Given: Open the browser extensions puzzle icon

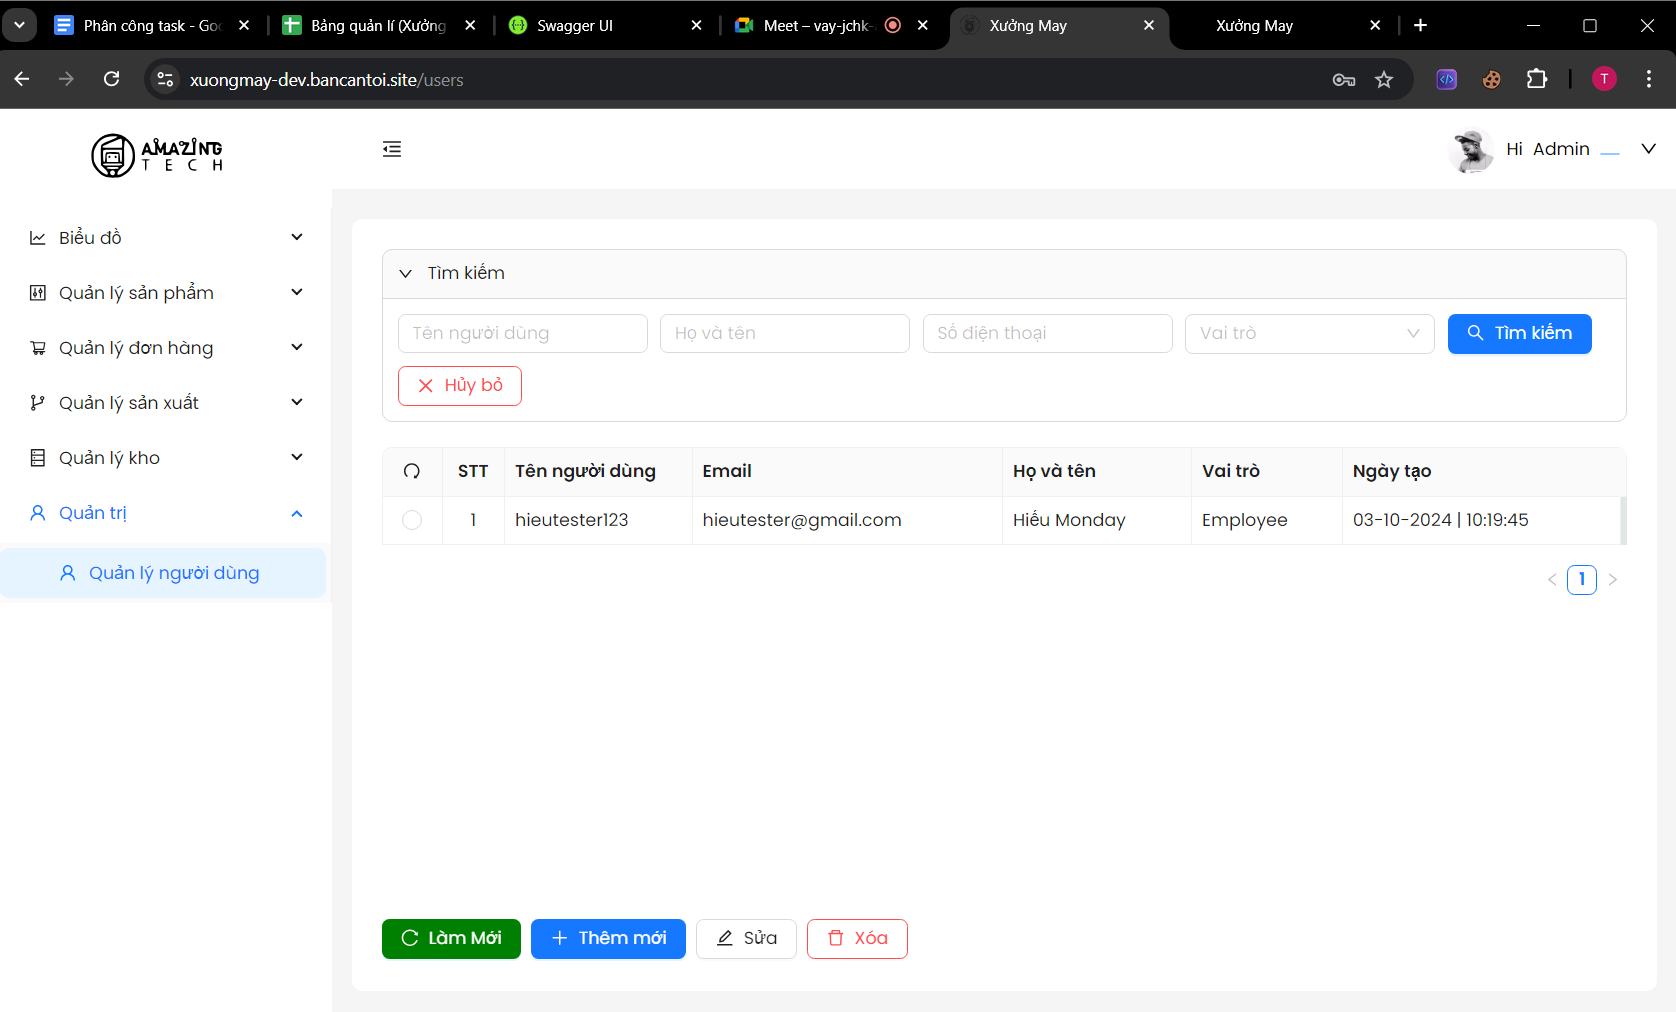Looking at the screenshot, I should tap(1537, 79).
